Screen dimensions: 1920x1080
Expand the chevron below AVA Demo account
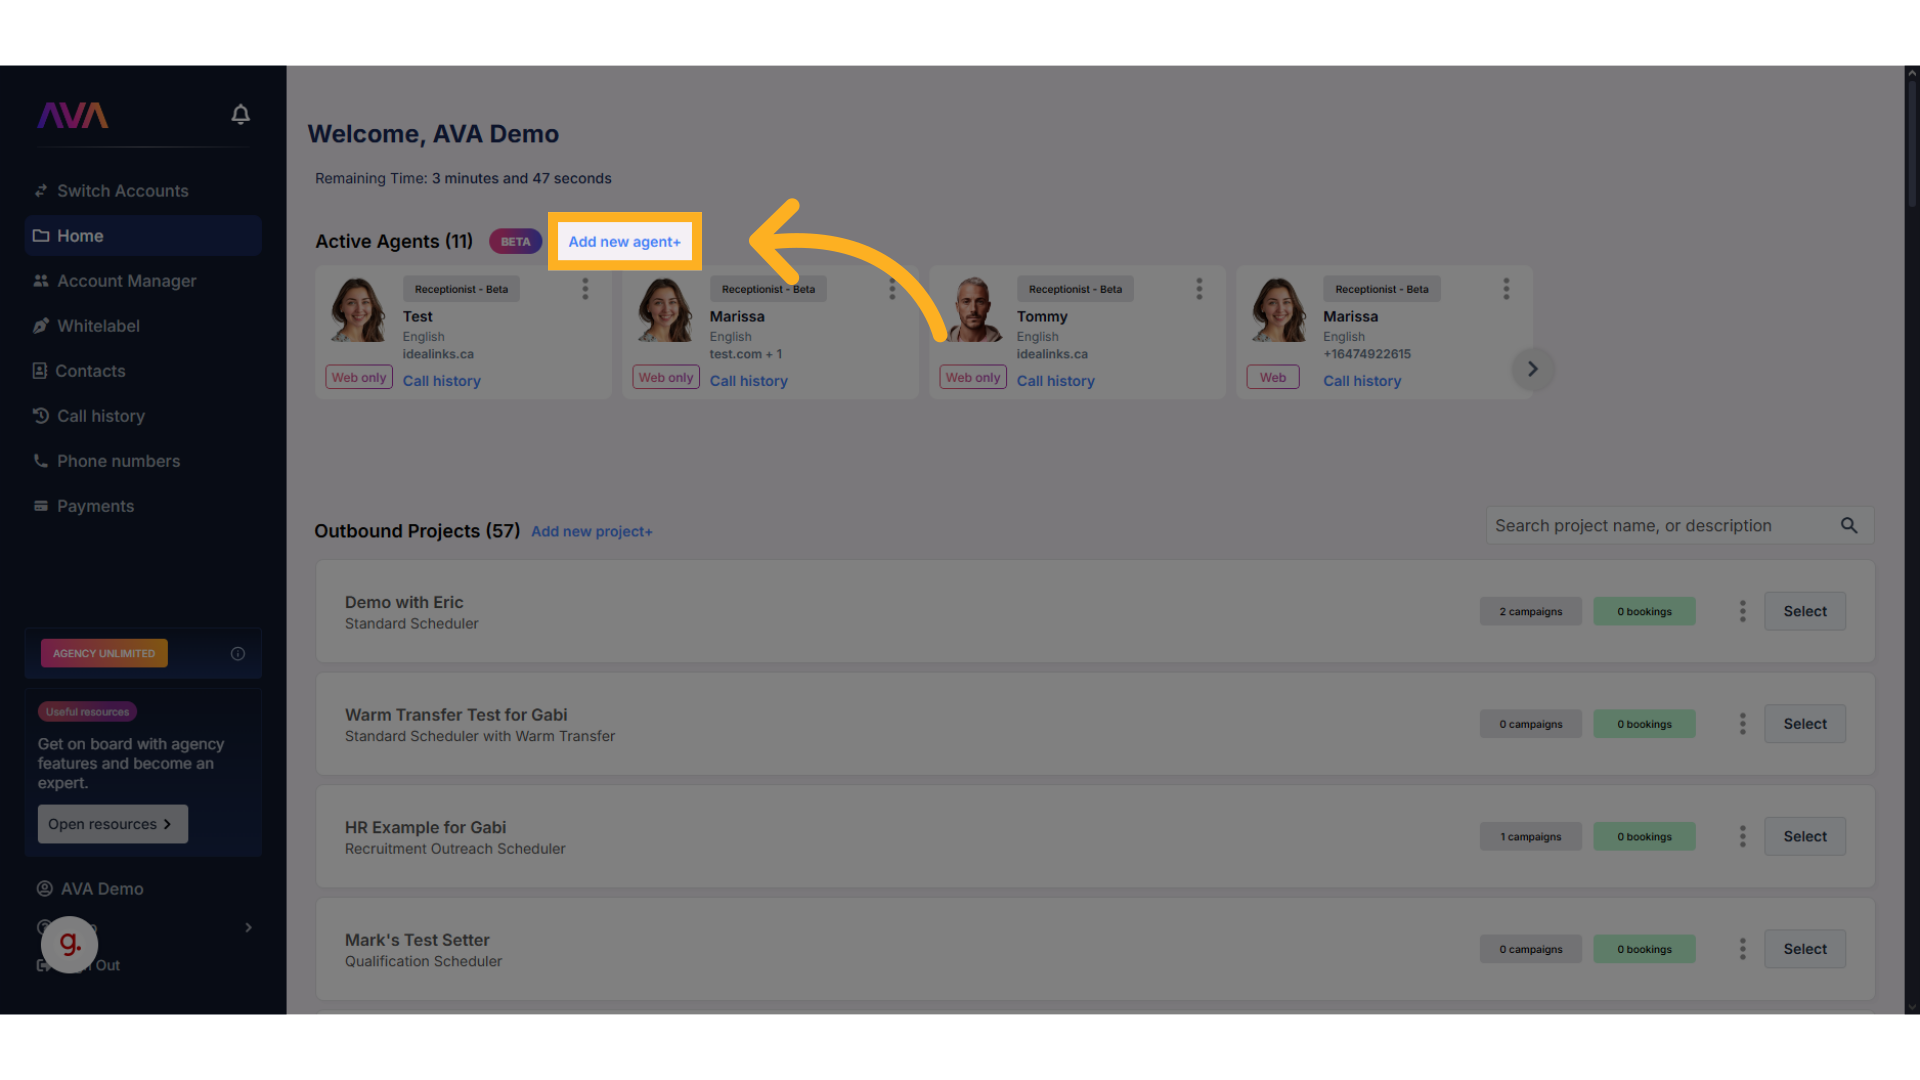click(x=248, y=928)
